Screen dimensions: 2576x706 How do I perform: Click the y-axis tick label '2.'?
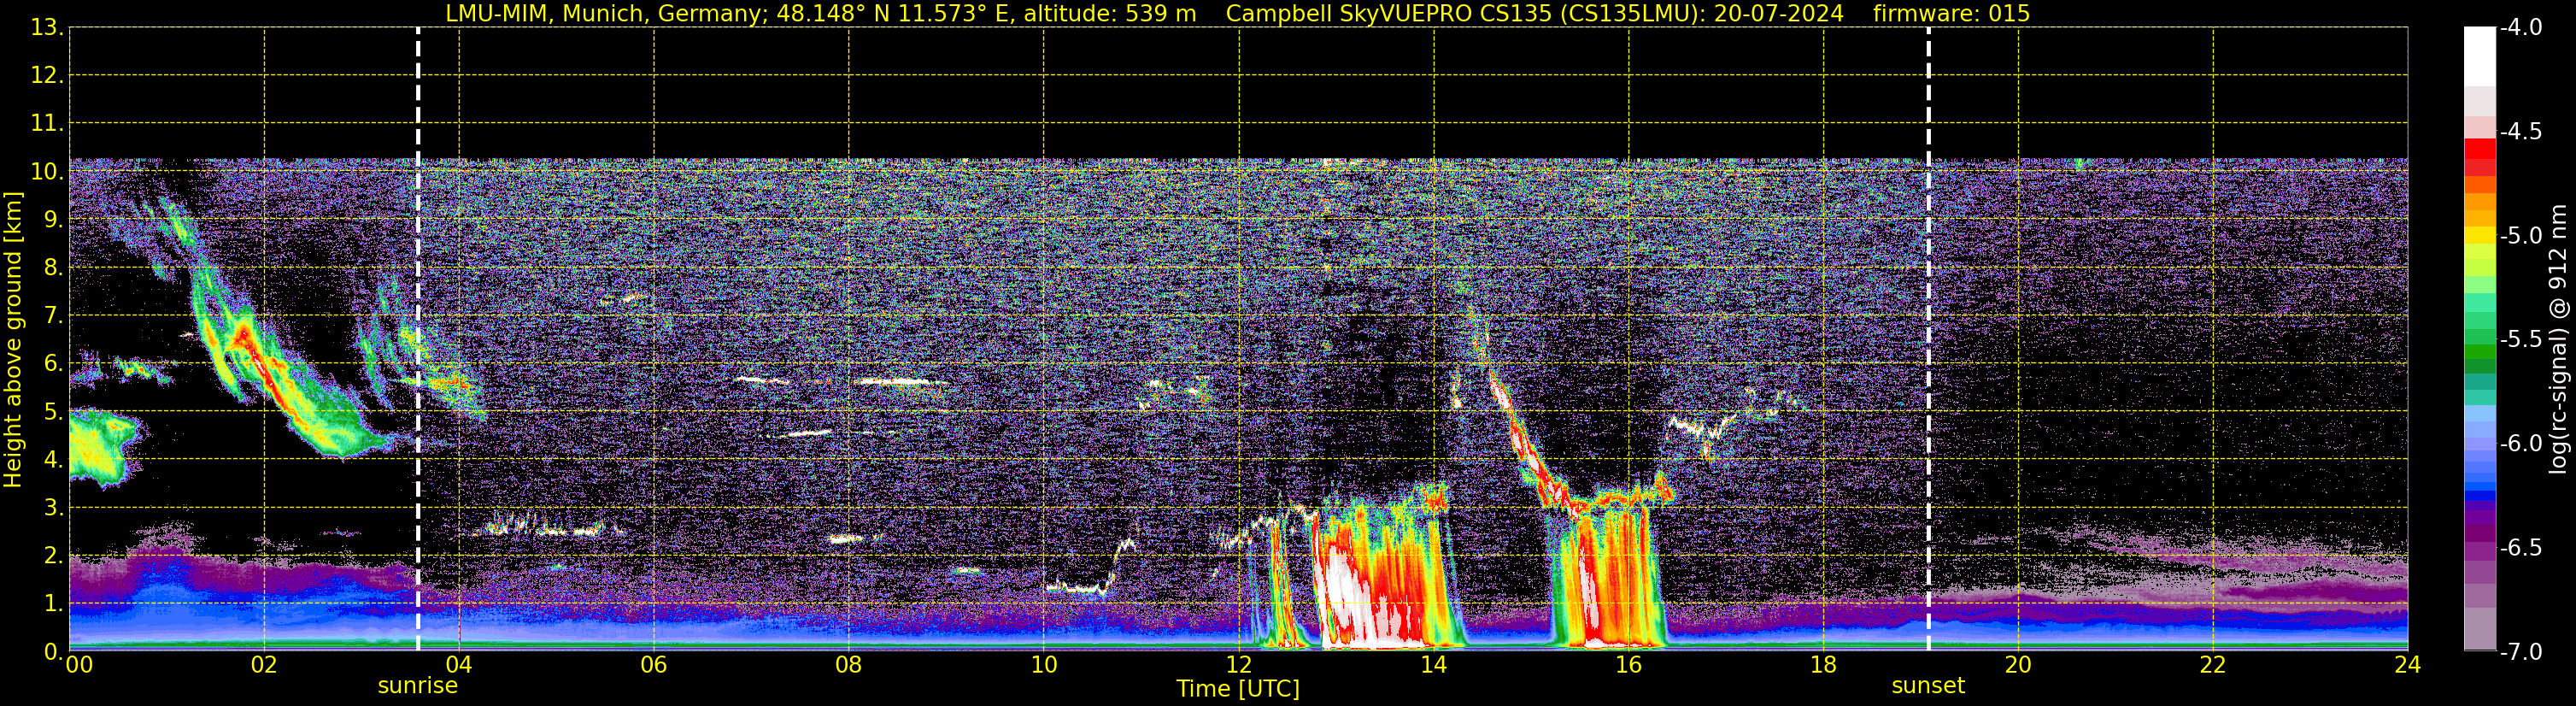point(54,556)
